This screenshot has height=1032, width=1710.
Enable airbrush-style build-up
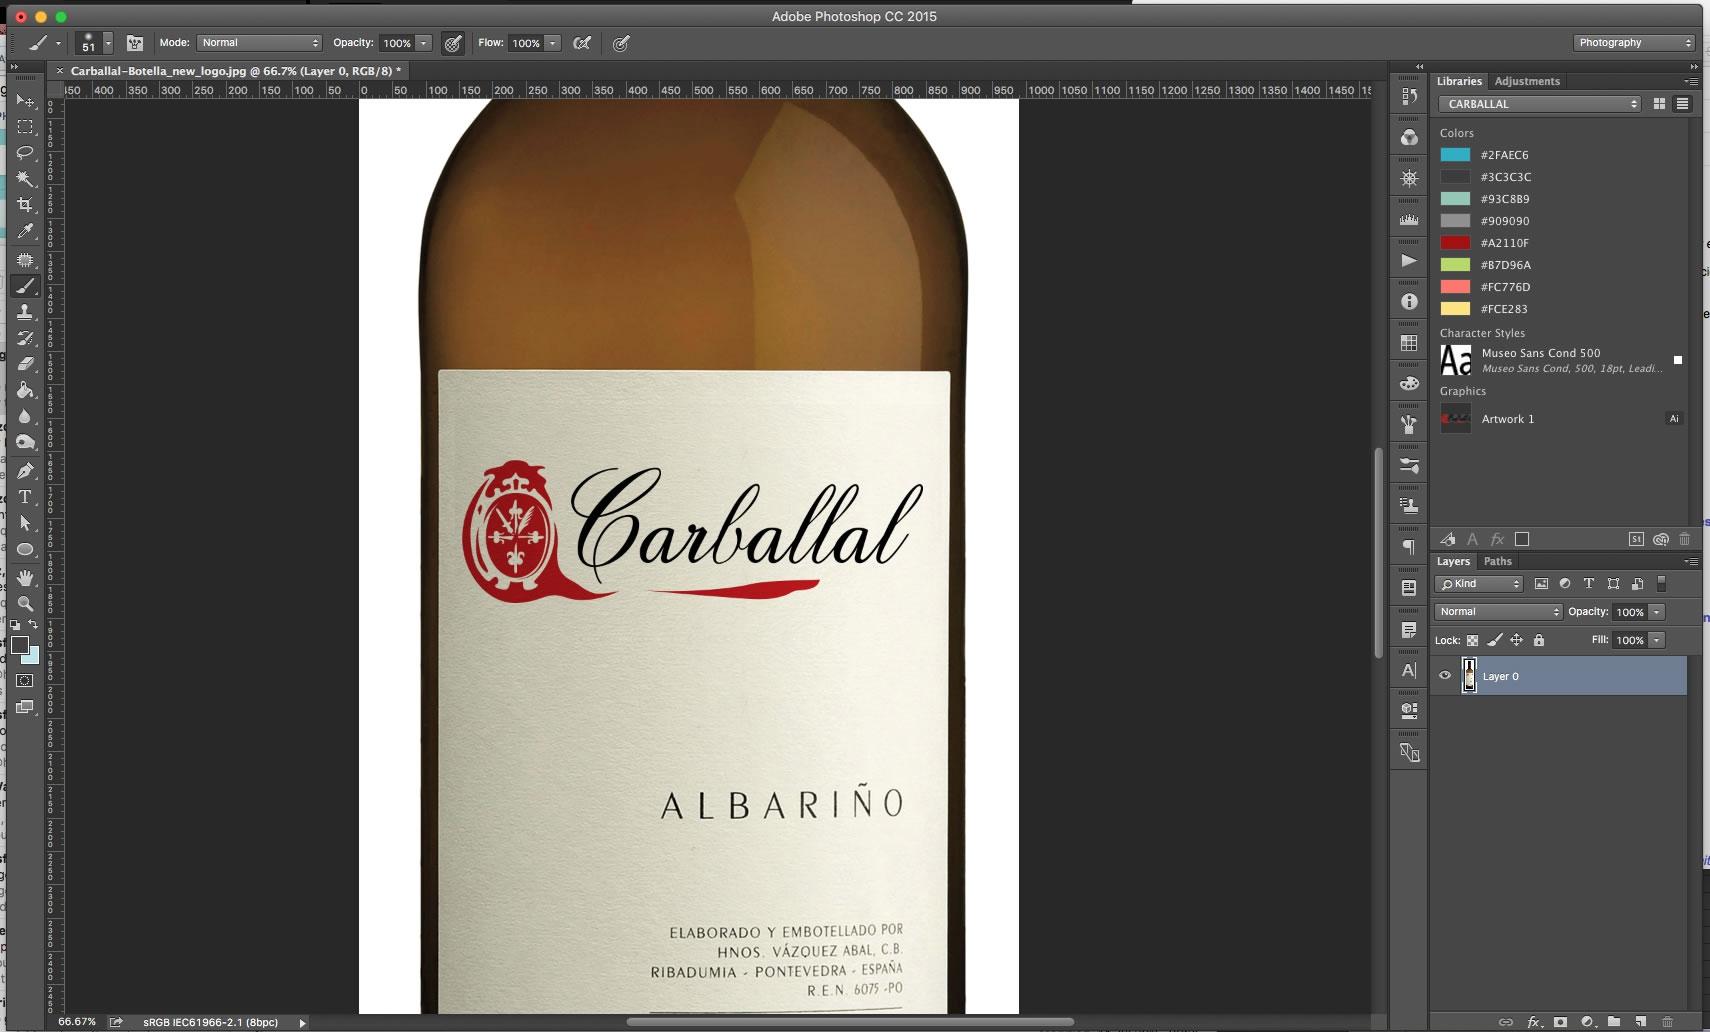(x=582, y=43)
